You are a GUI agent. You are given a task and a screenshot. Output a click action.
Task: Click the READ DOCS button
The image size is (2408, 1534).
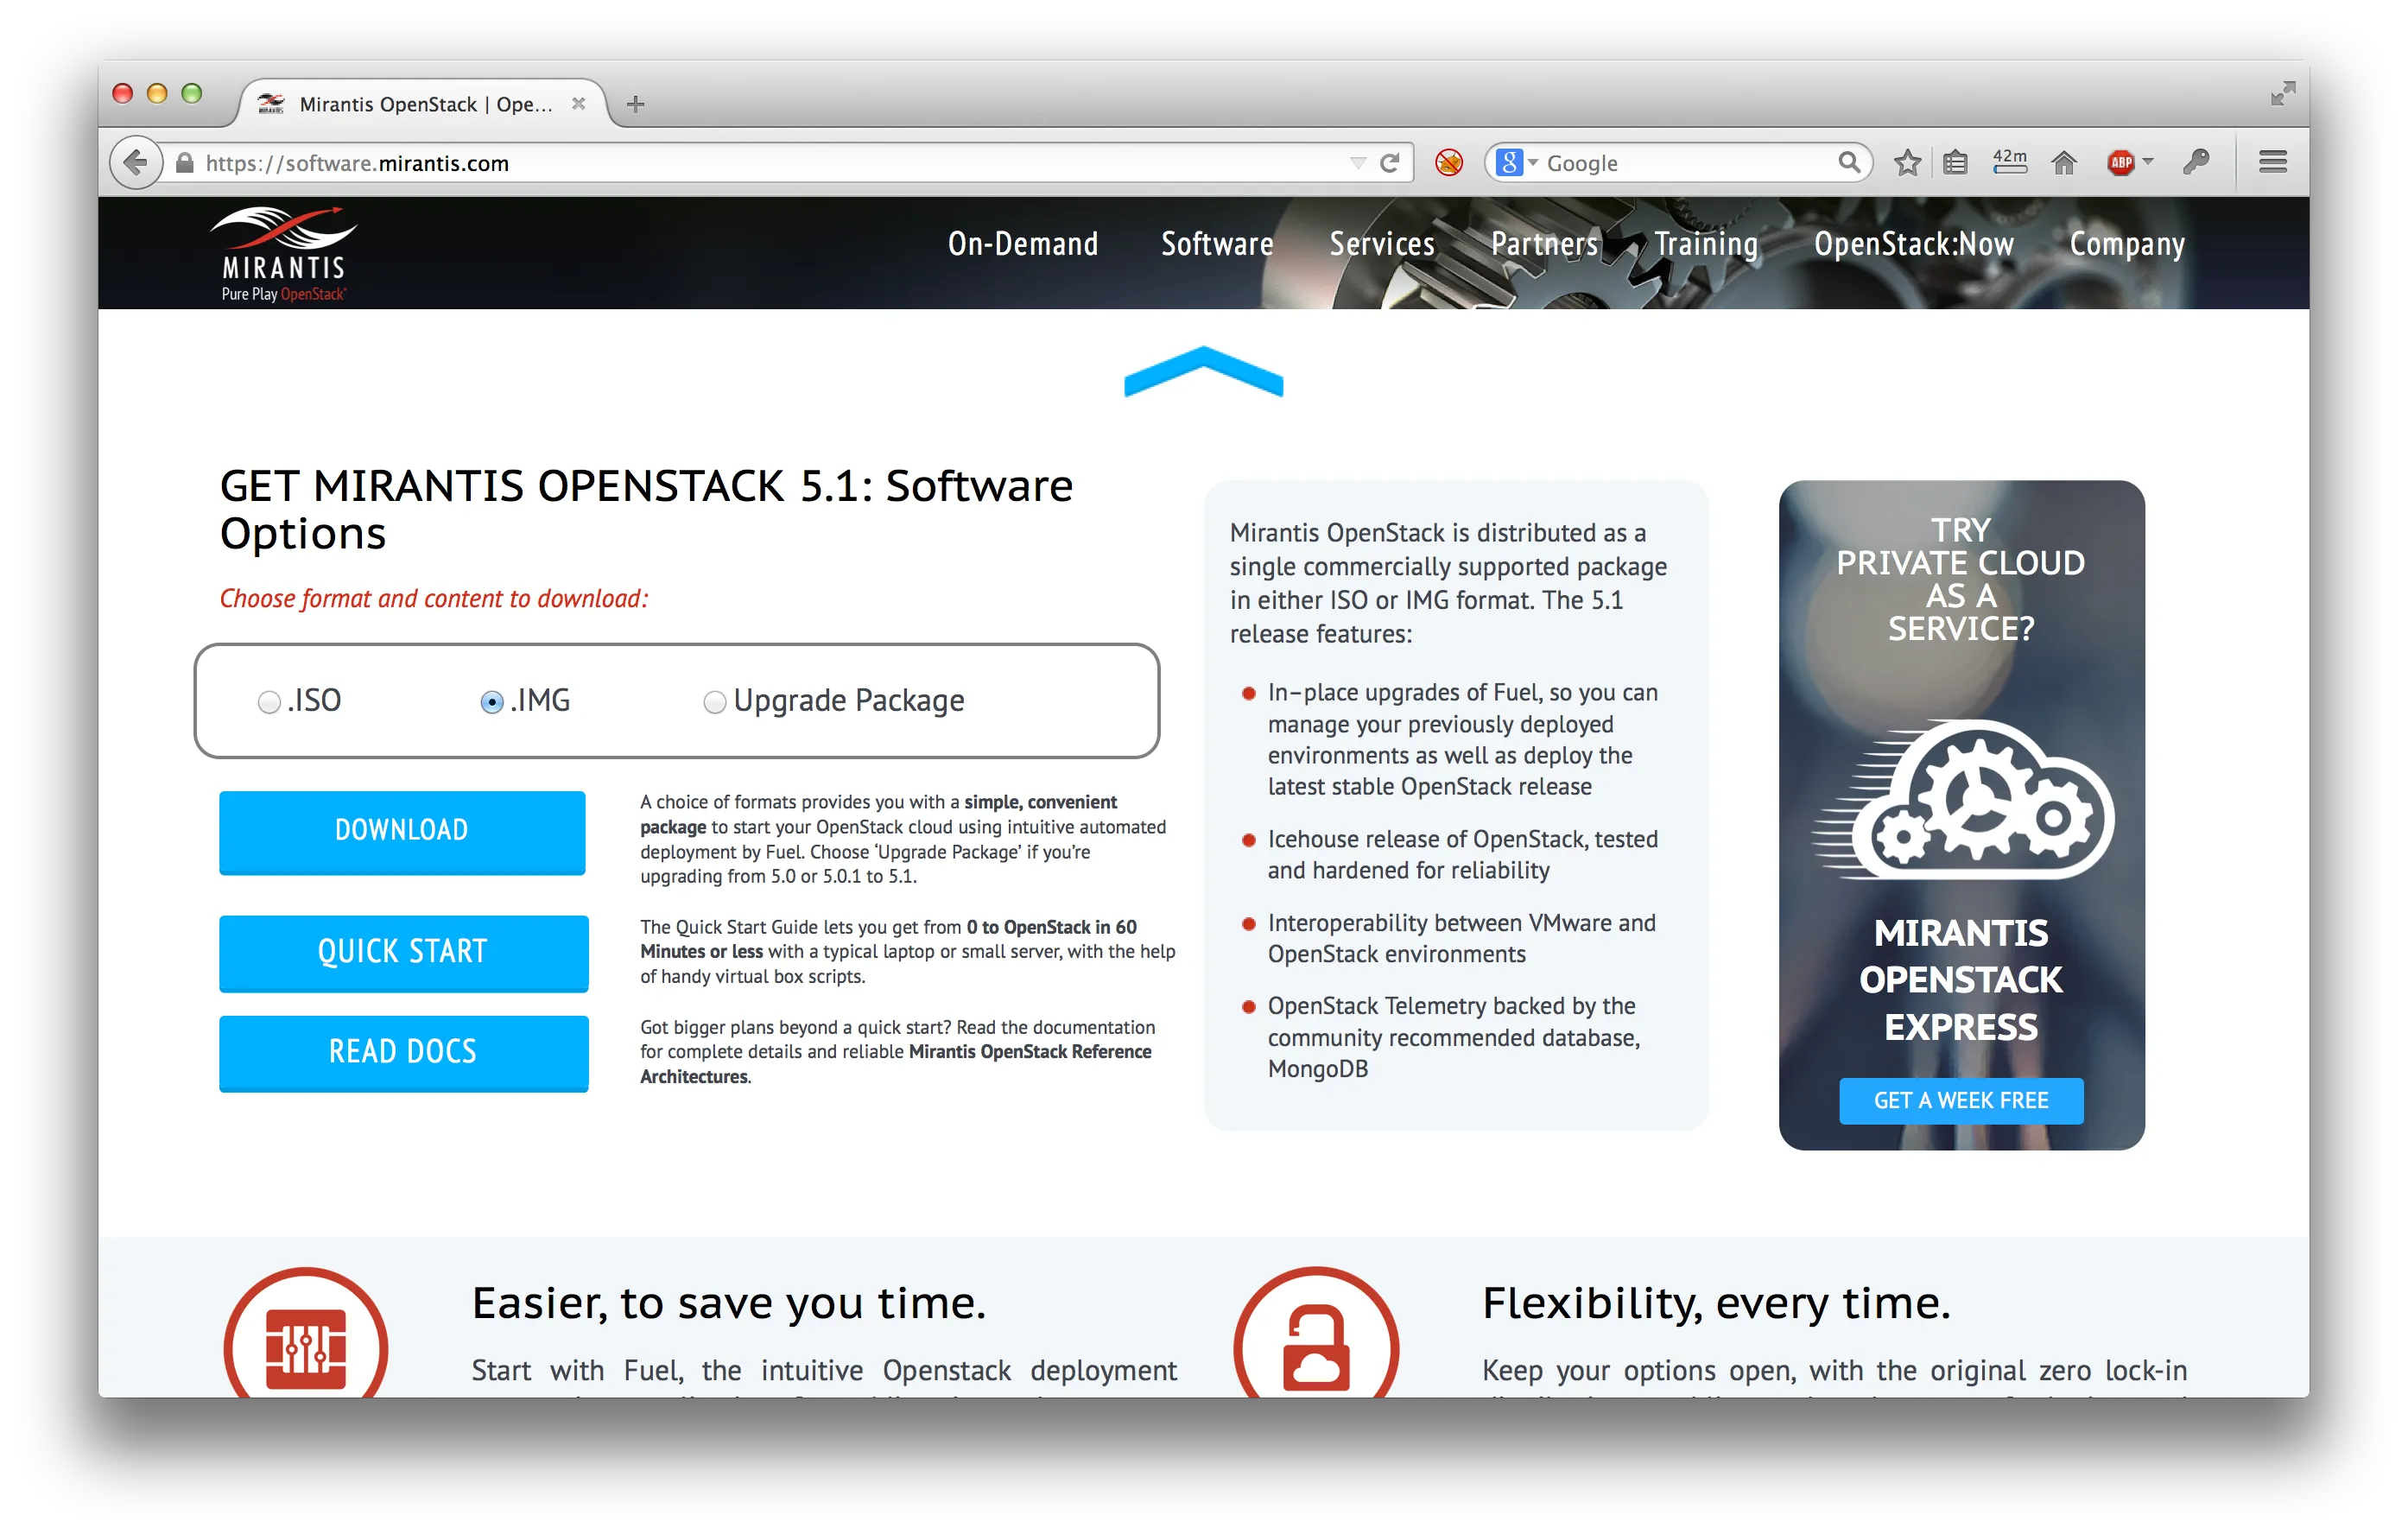(403, 1052)
